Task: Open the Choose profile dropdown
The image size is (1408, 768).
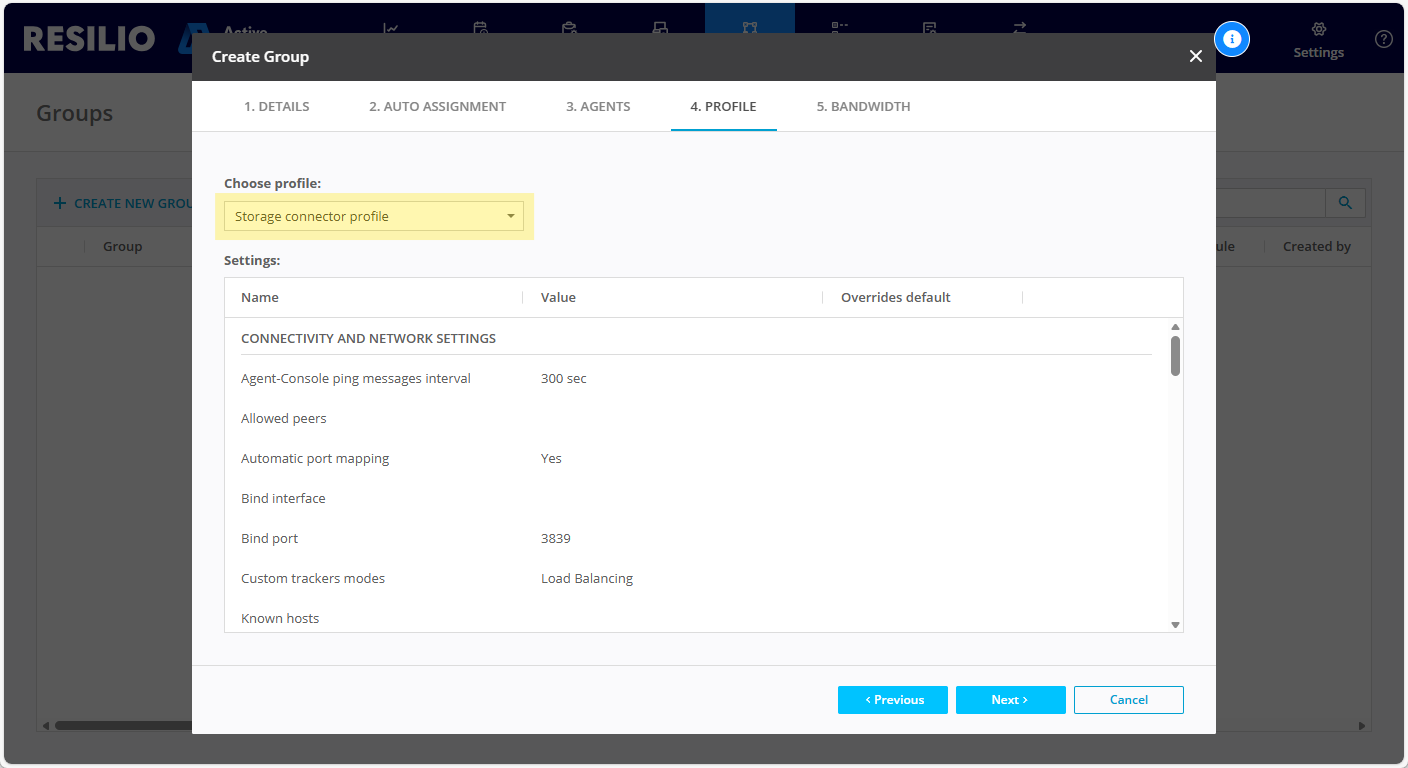Action: click(x=373, y=216)
